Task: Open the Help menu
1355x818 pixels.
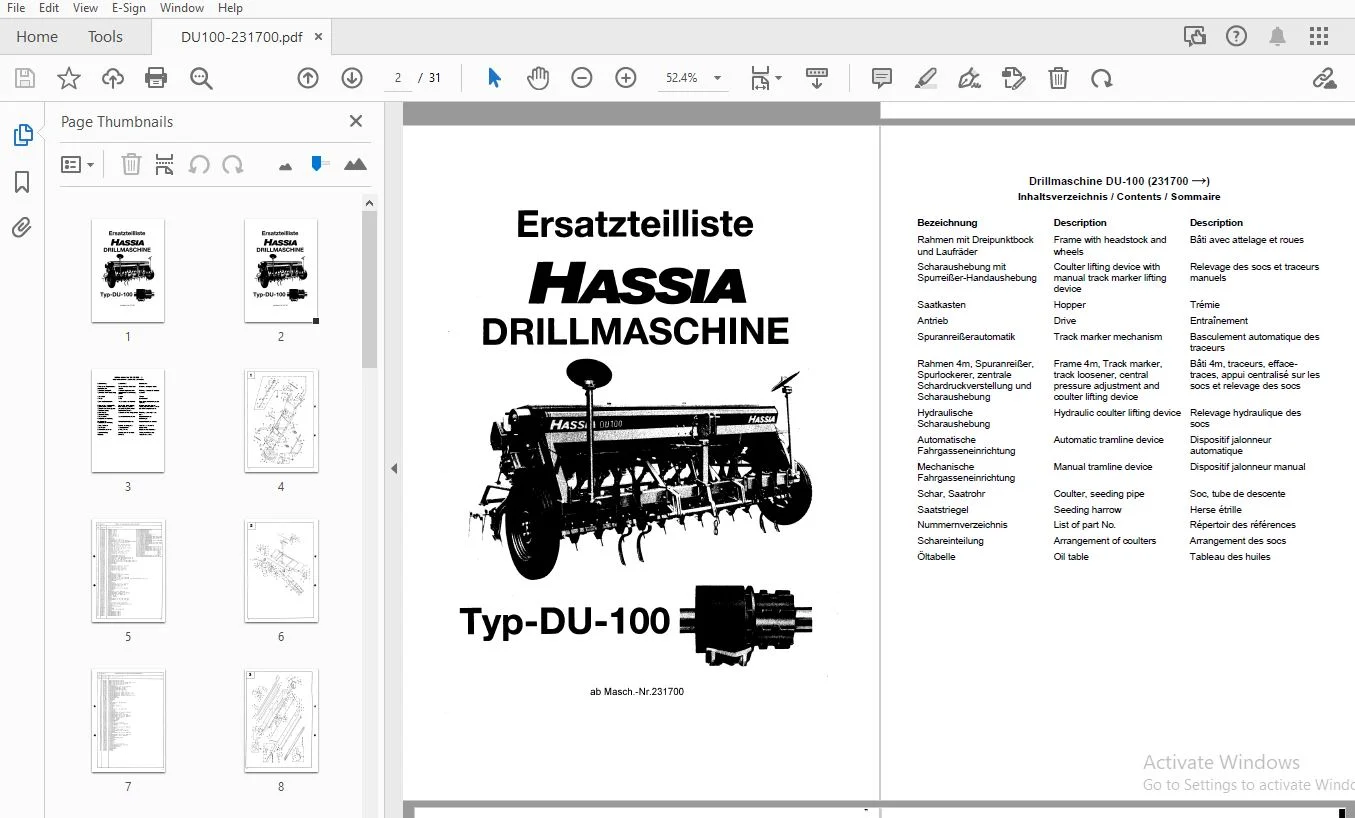Action: (x=230, y=8)
